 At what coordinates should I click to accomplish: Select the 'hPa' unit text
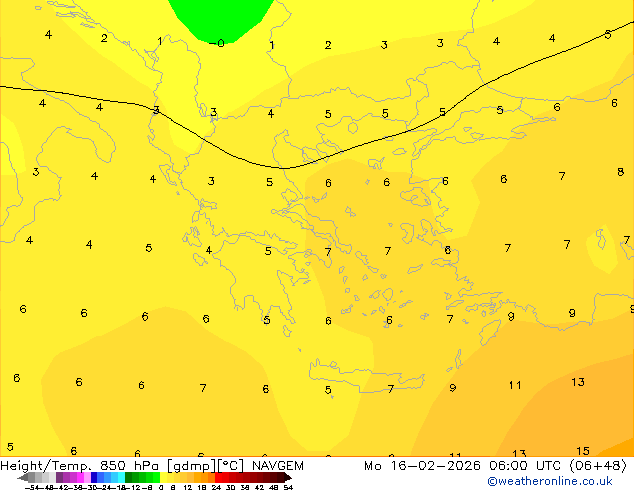146,466
